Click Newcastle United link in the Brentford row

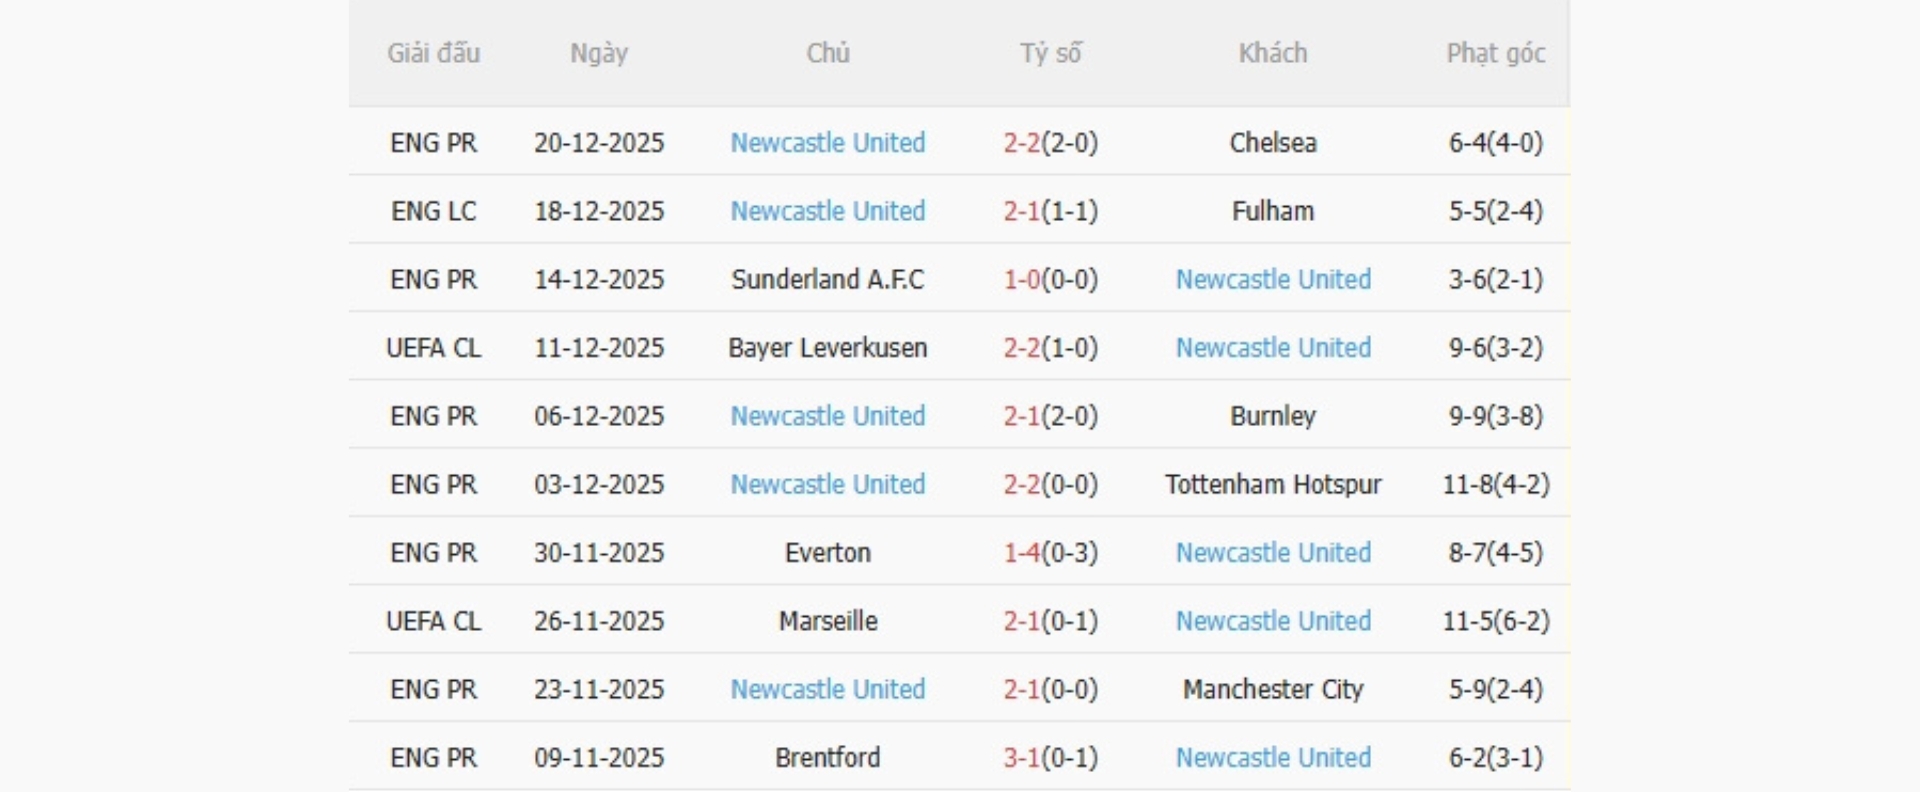pos(1272,757)
